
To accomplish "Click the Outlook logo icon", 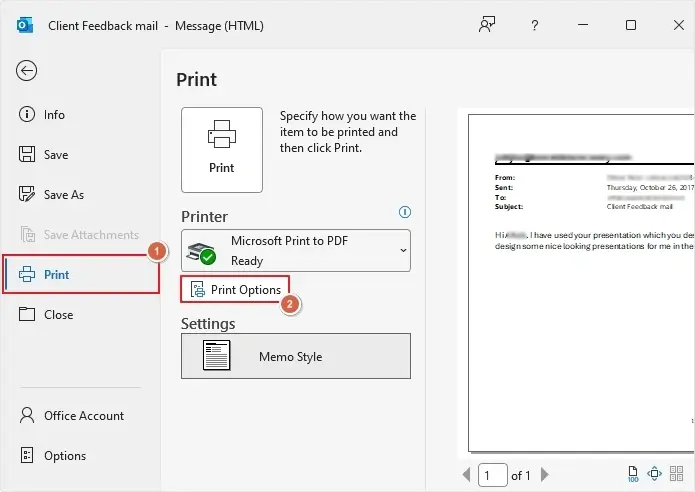I will [x=25, y=25].
